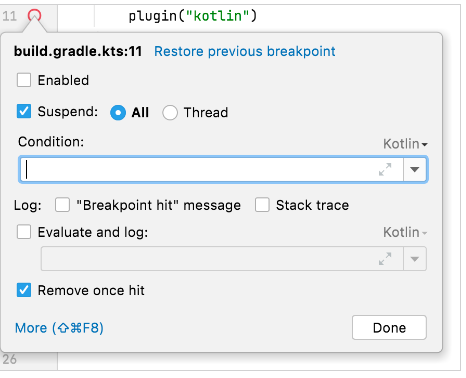Select the Thread suspend radio button
Image resolution: width=466 pixels, height=378 pixels.
coord(170,112)
